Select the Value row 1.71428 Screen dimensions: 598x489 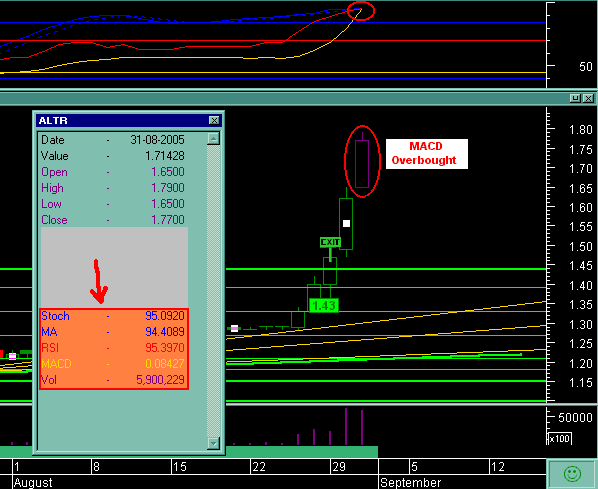point(113,156)
